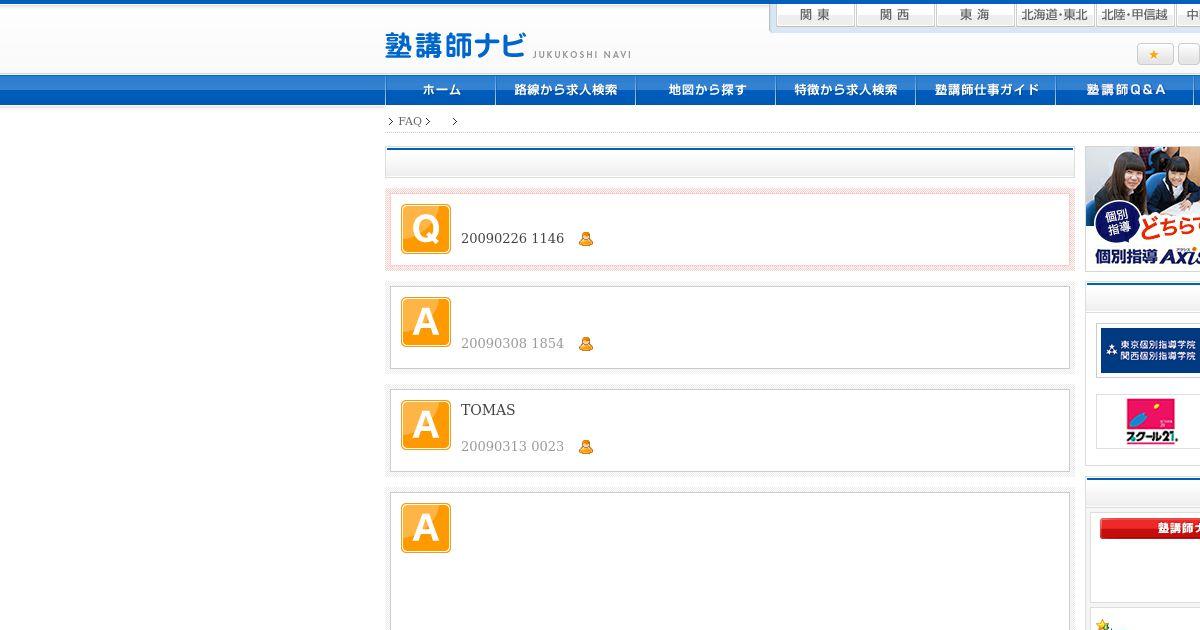Go to 特徴から求人検索

(846, 90)
